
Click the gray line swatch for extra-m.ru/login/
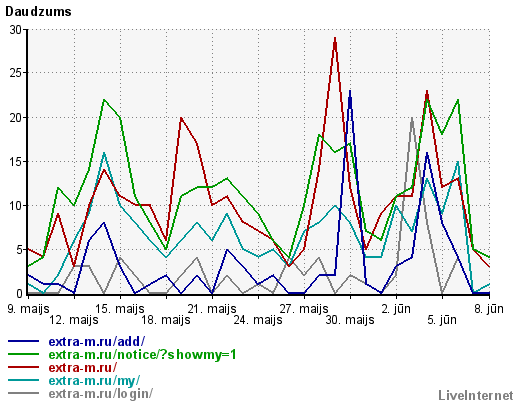(23, 393)
